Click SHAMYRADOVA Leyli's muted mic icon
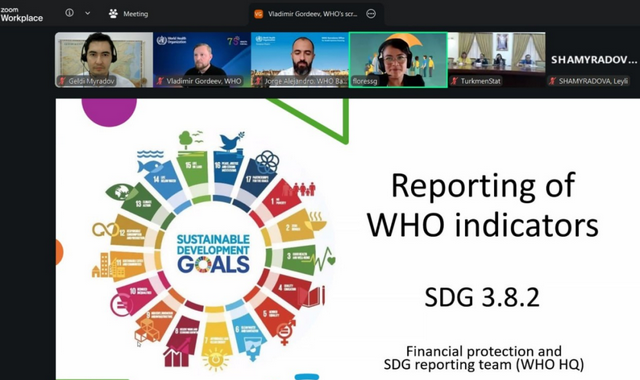The image size is (640, 380). click(x=552, y=81)
